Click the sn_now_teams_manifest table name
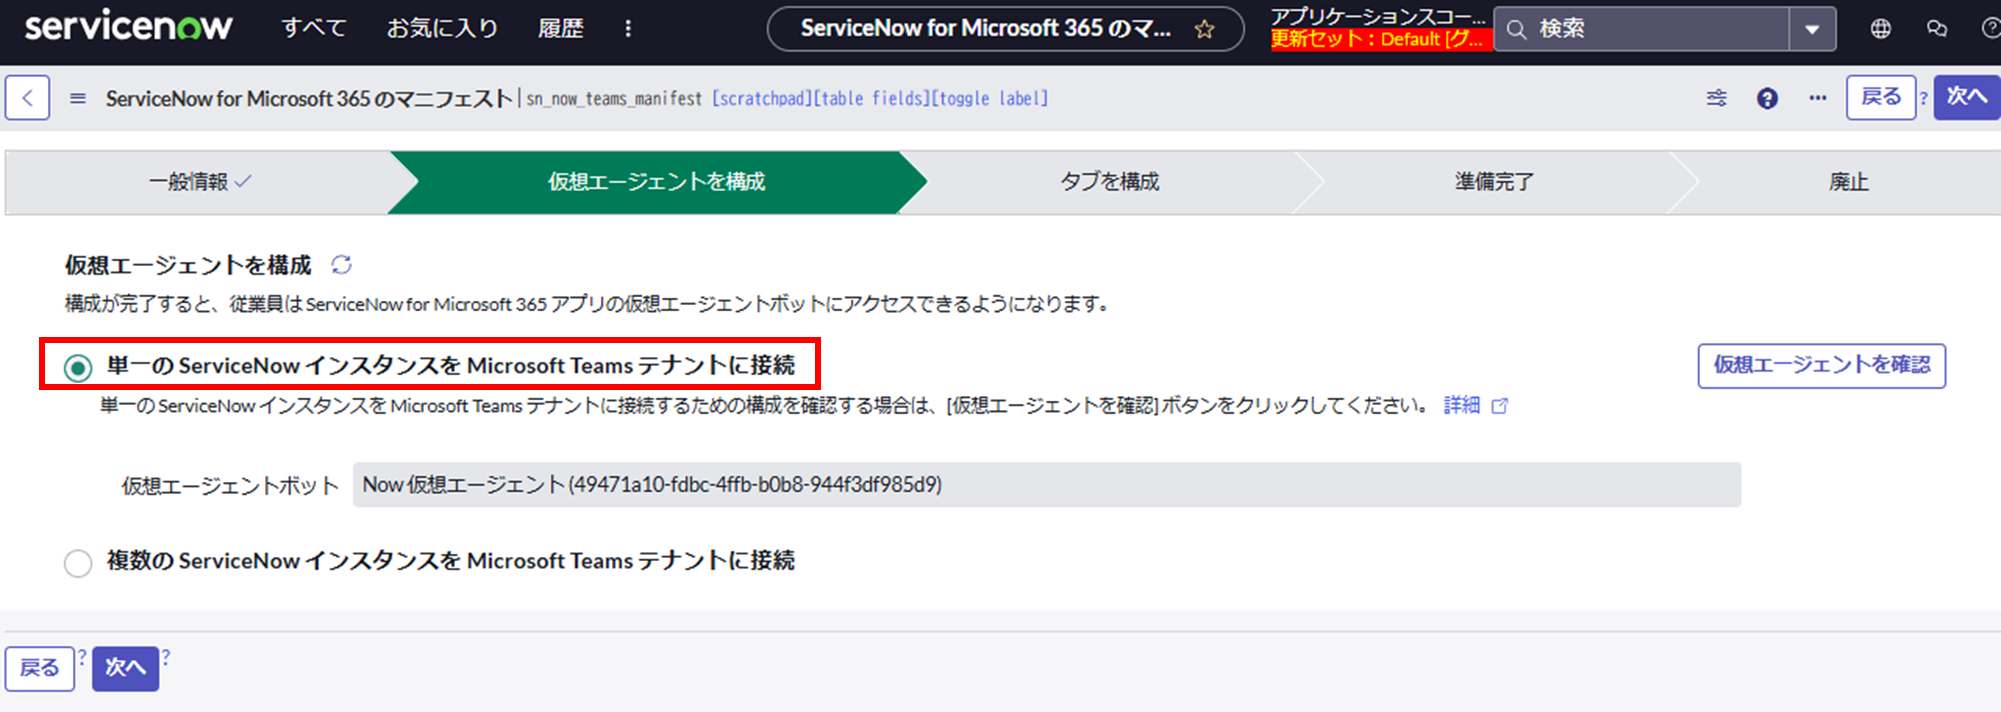 point(614,98)
